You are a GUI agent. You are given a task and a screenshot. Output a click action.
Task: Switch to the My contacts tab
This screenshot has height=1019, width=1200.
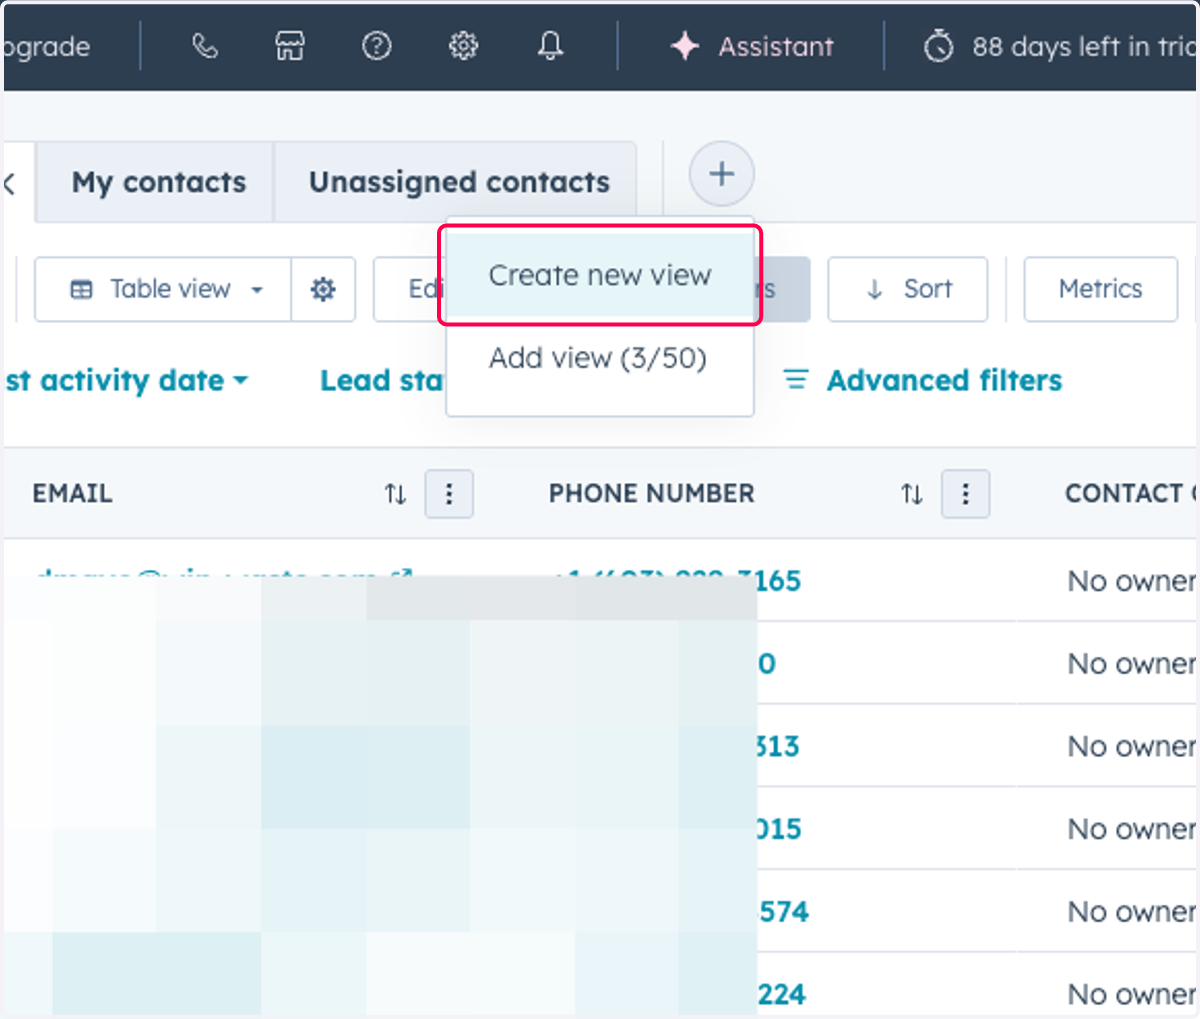coord(158,182)
